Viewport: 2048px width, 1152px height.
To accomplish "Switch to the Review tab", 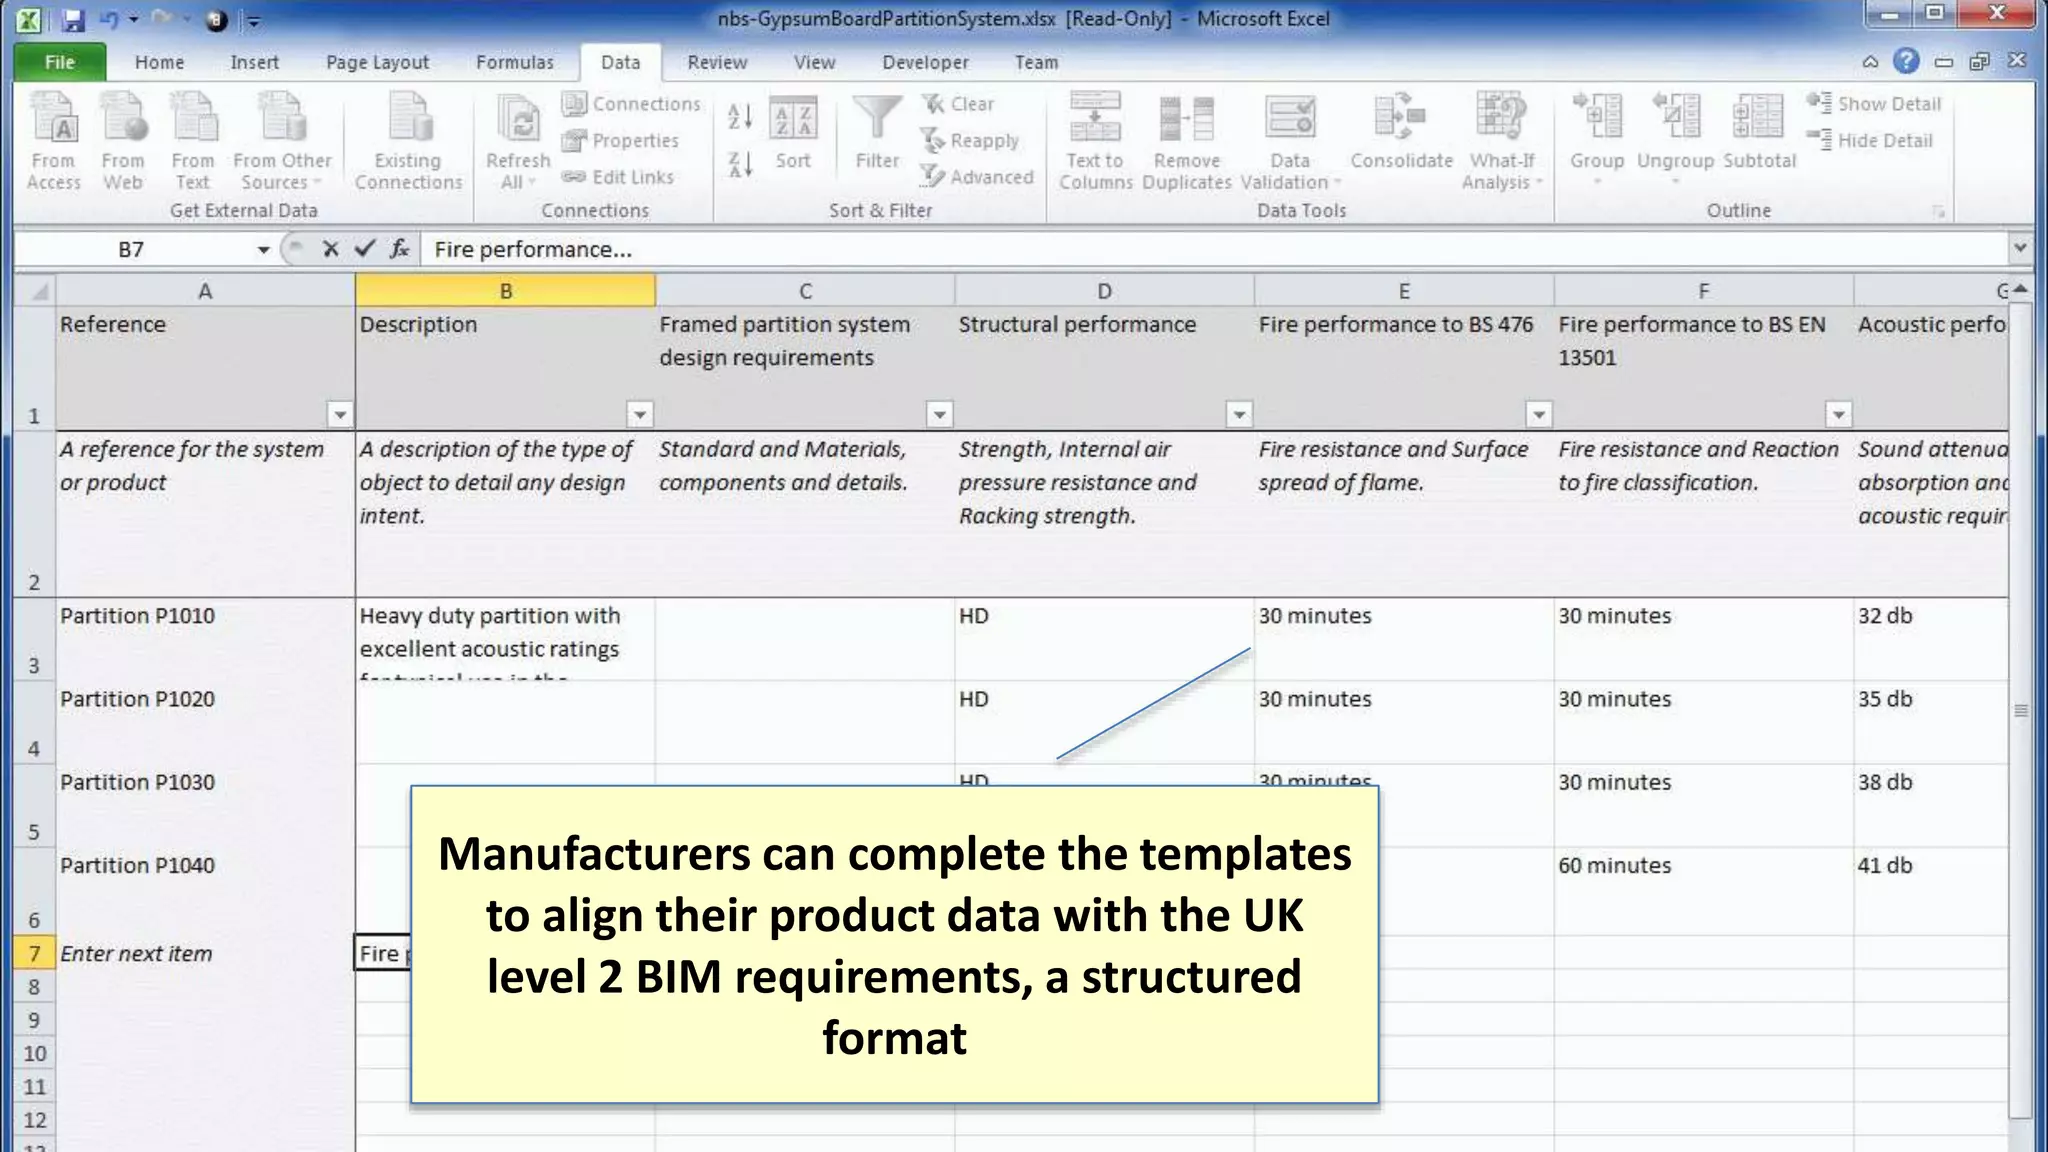I will pos(717,62).
